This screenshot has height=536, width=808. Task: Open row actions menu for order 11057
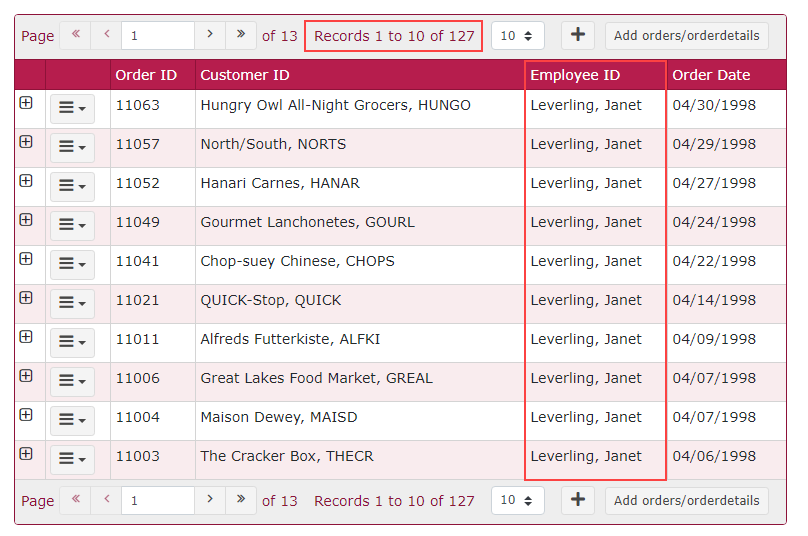tap(72, 147)
